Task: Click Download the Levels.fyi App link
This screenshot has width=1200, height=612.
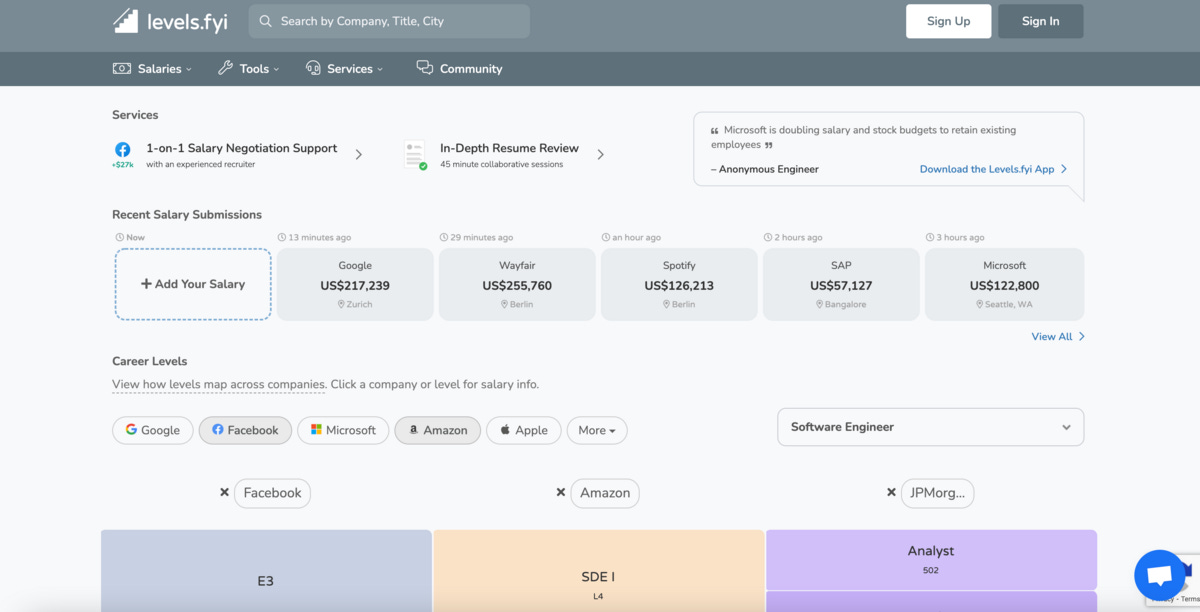Action: [993, 169]
